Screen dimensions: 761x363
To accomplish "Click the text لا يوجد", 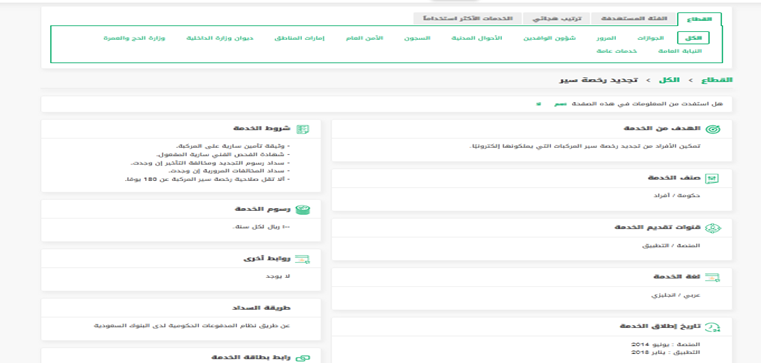I will (x=278, y=276).
